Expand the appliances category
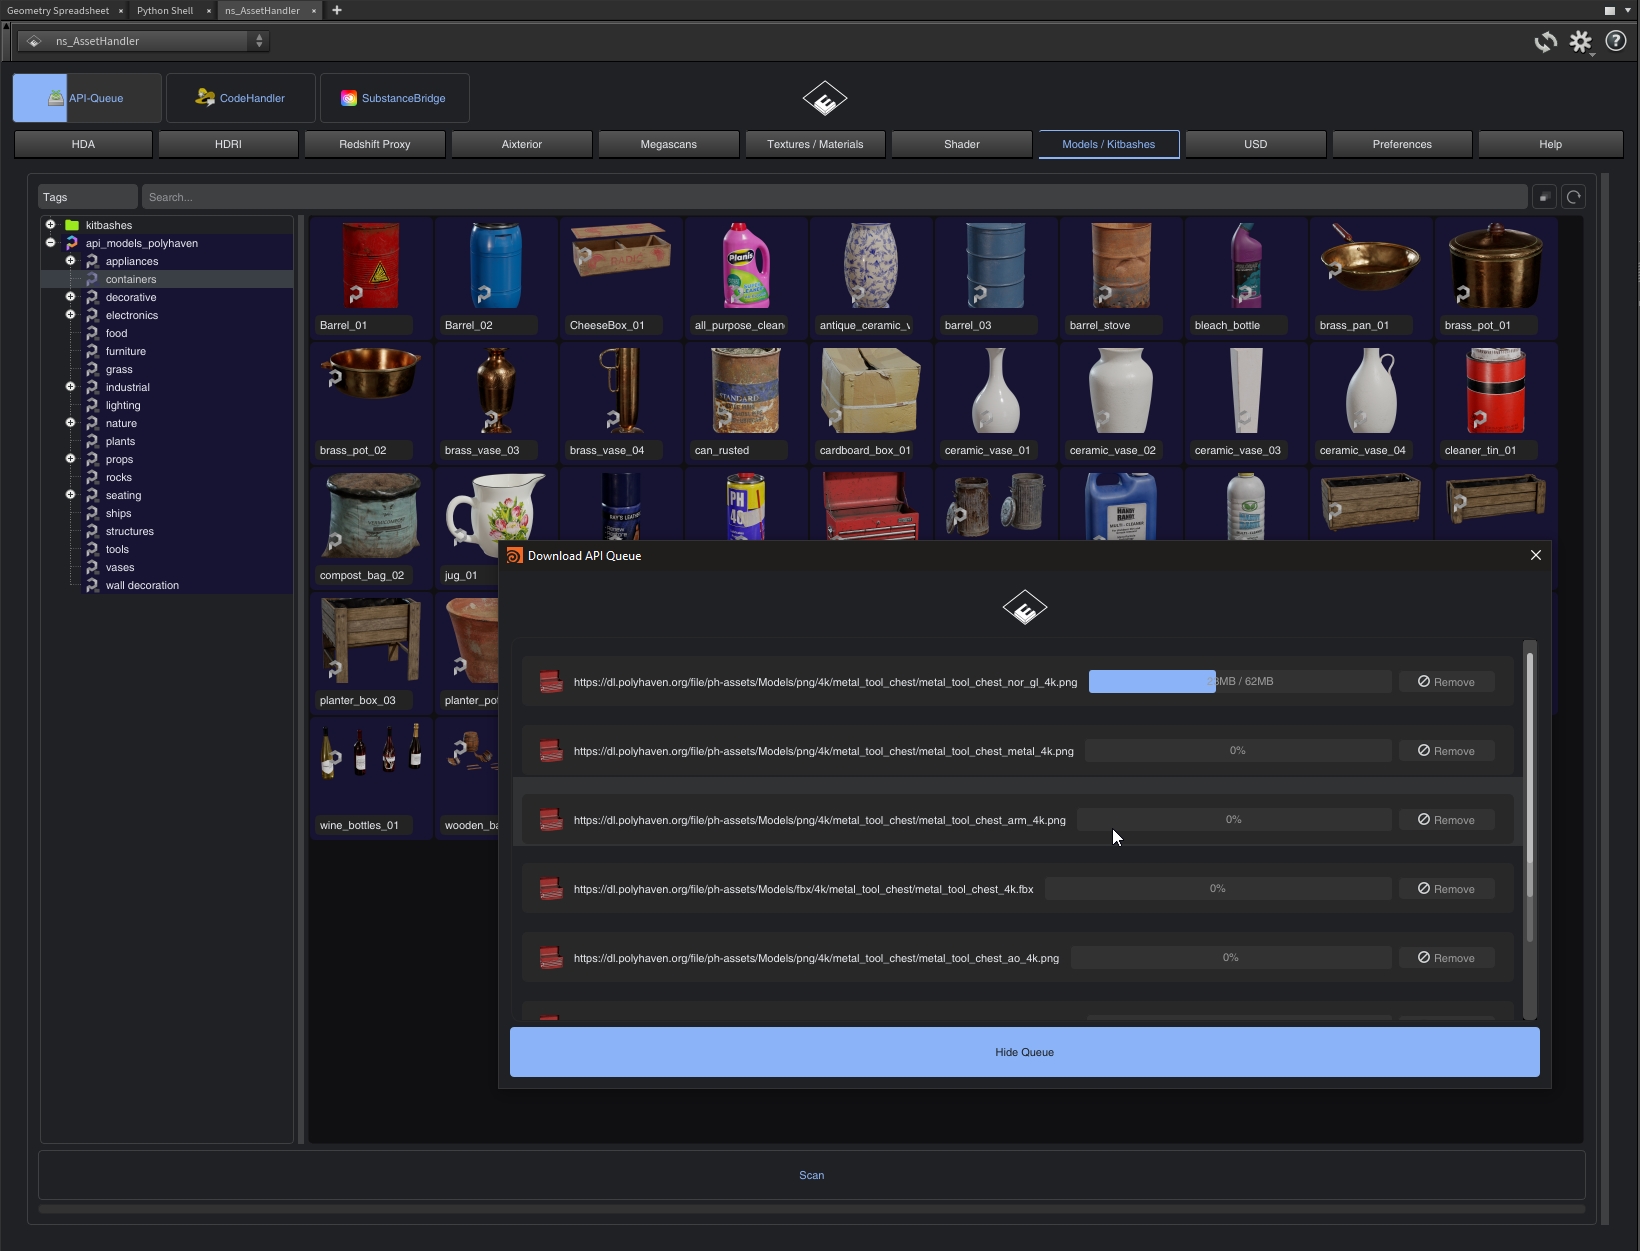 click(70, 261)
